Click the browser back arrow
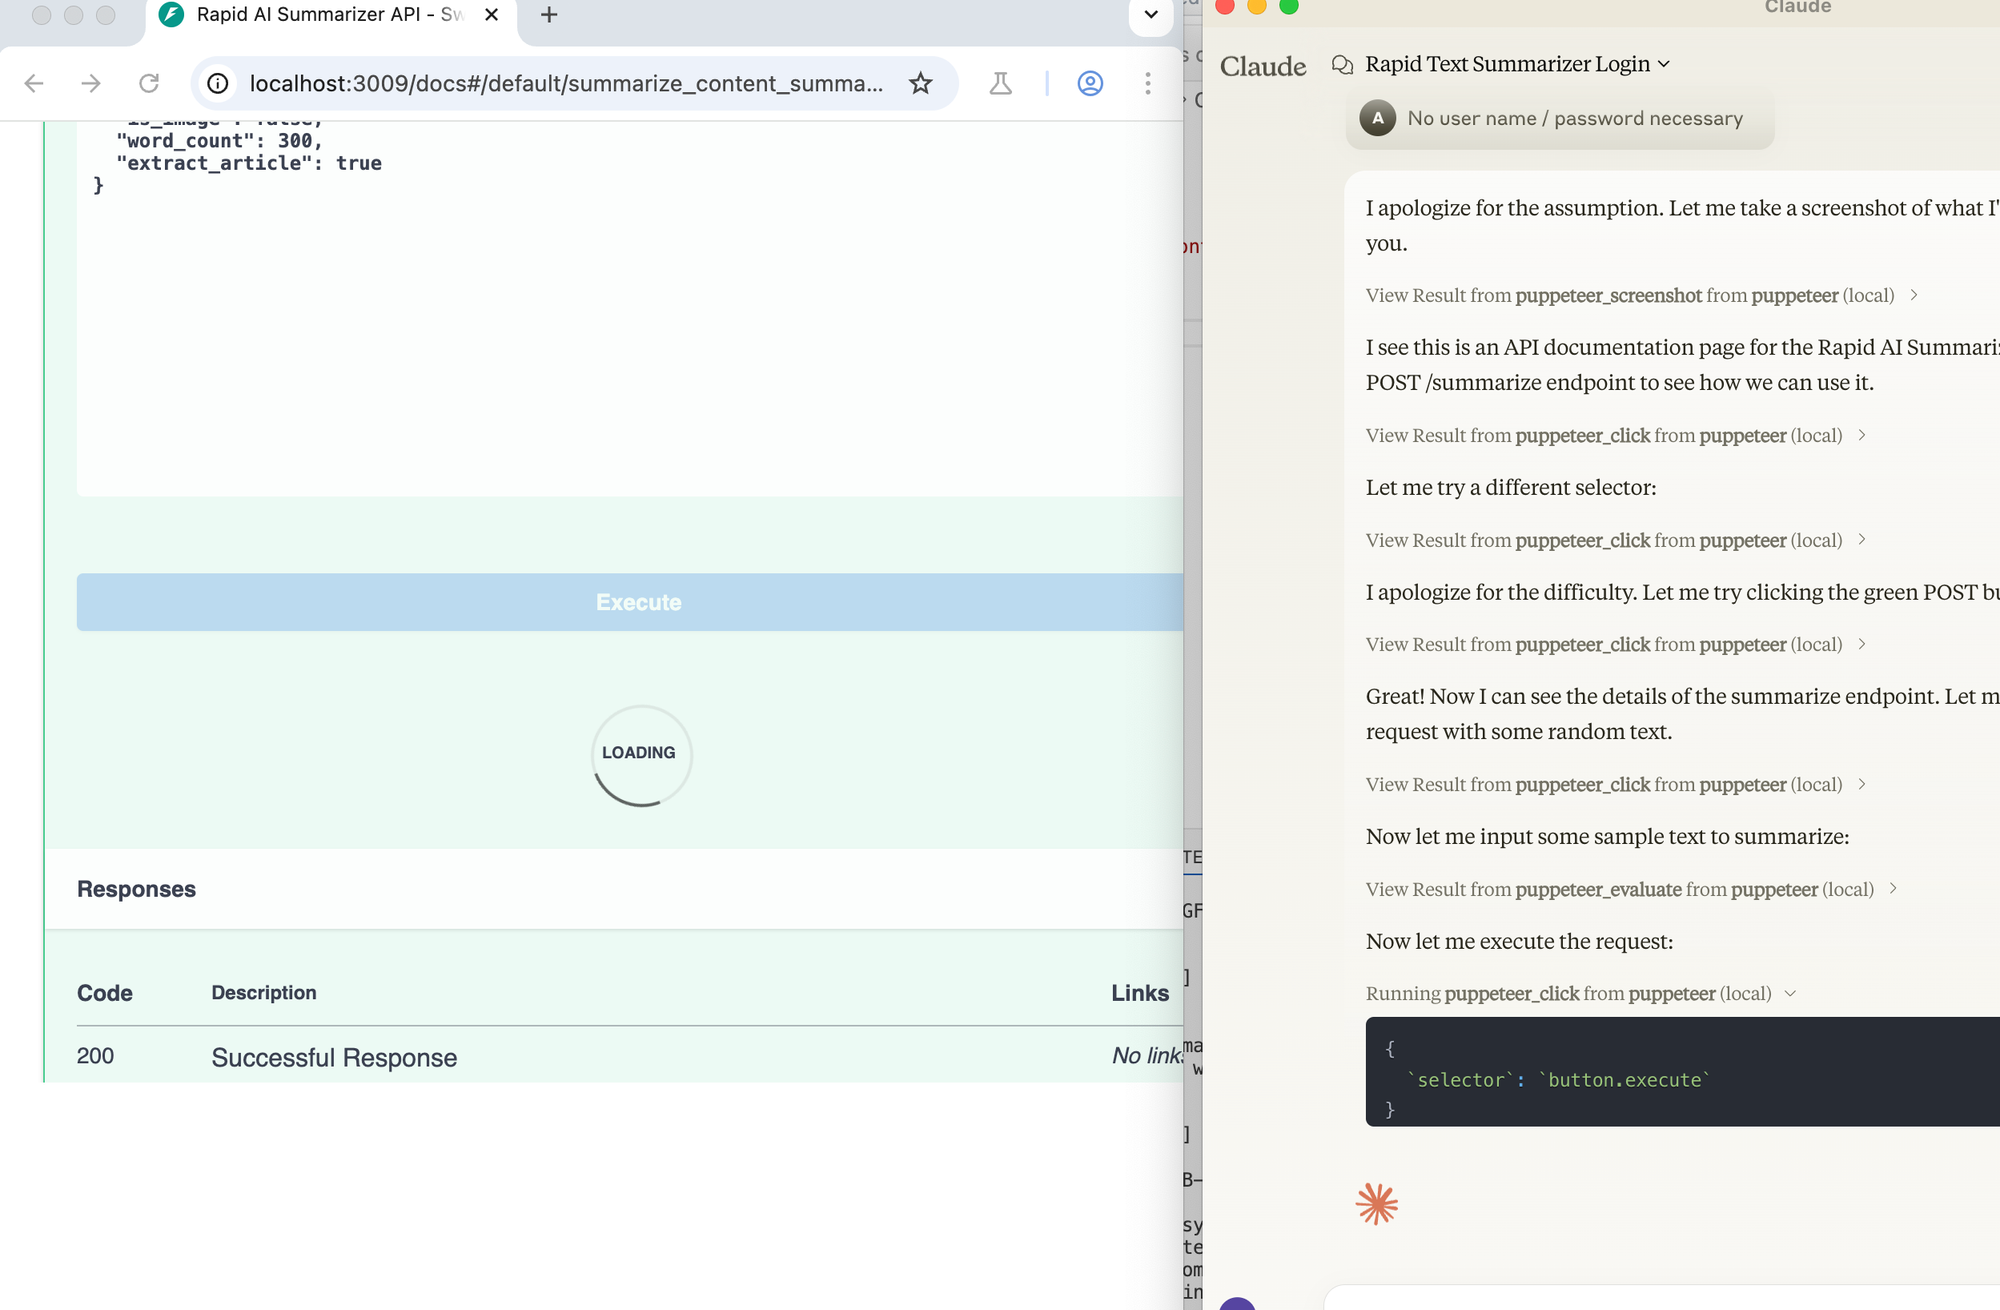Image resolution: width=2000 pixels, height=1310 pixels. [34, 83]
